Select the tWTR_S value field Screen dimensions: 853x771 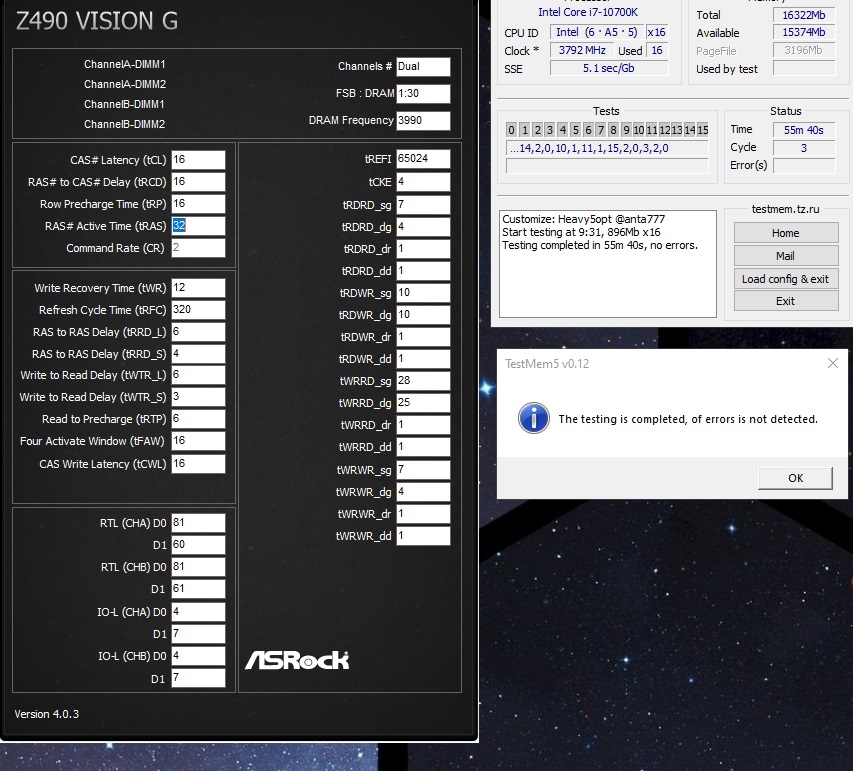click(198, 397)
